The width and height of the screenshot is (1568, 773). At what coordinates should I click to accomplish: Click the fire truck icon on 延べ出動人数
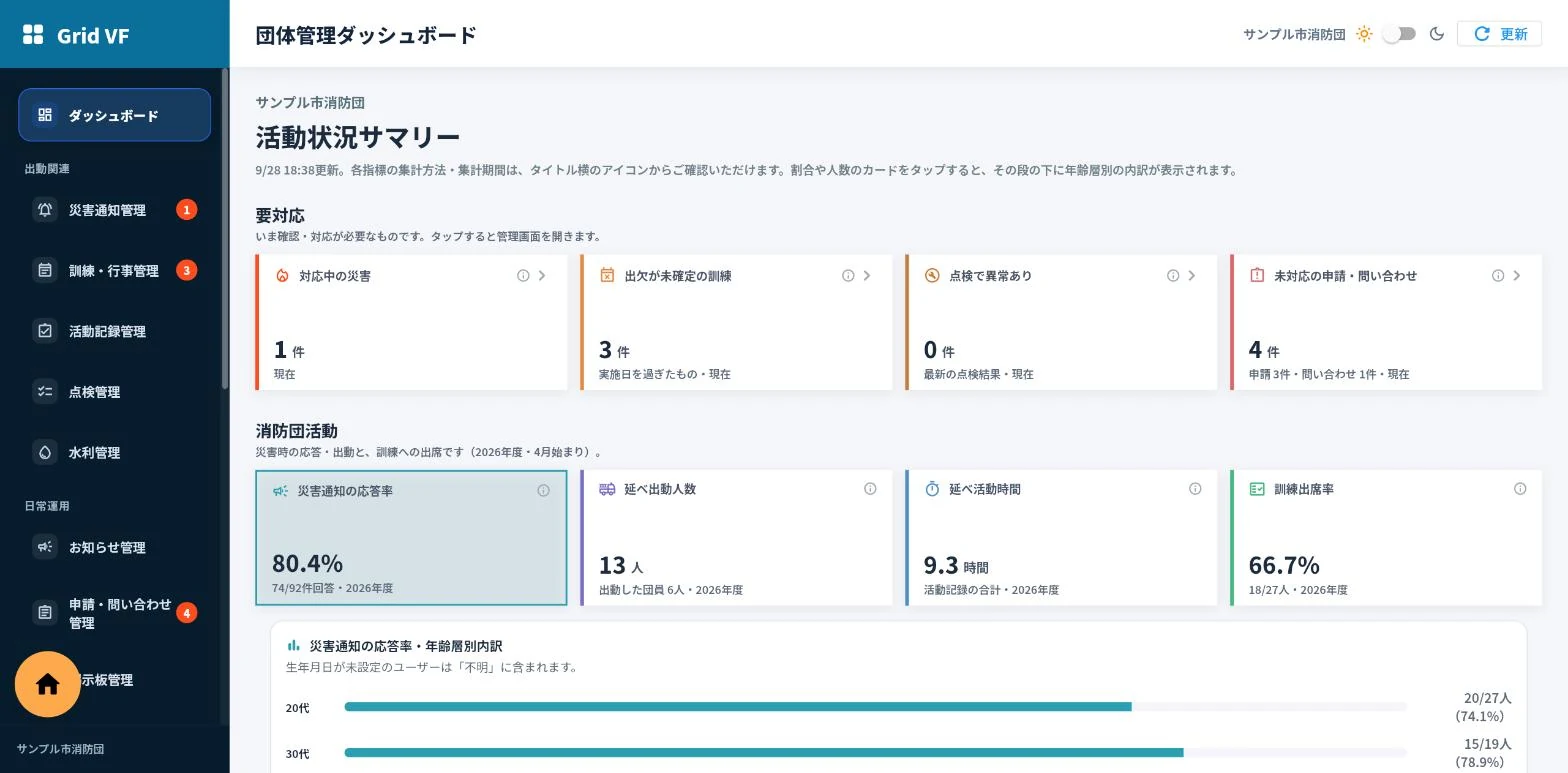[x=607, y=489]
